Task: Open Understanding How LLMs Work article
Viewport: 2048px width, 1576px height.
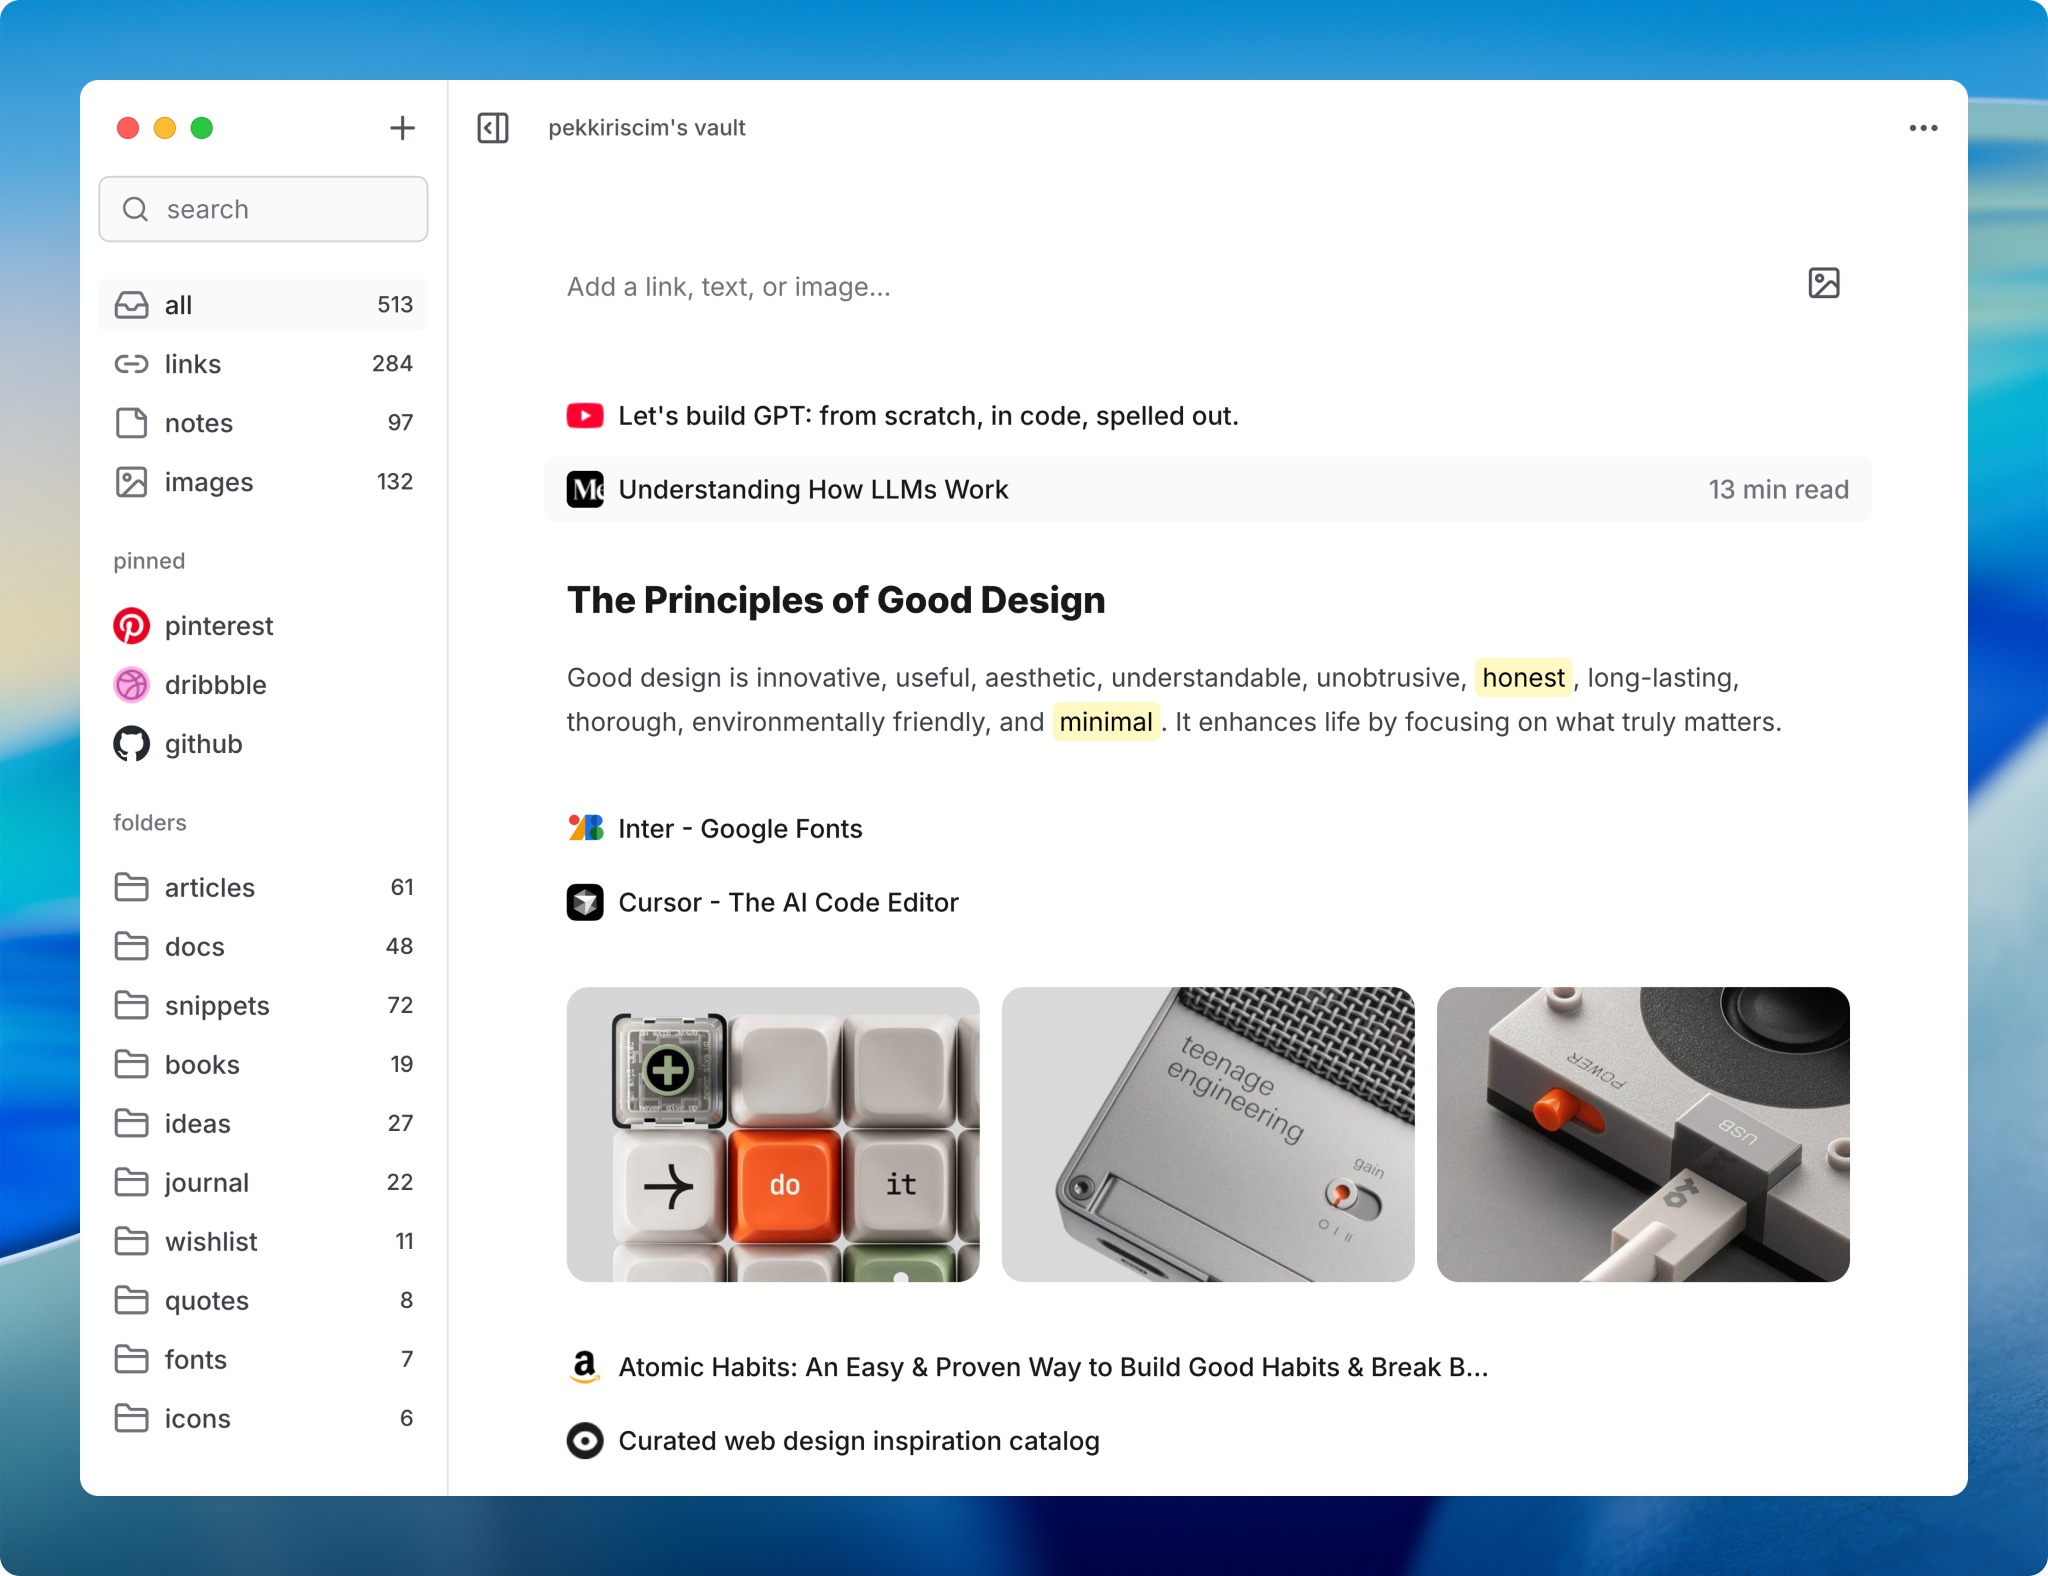Action: (813, 490)
